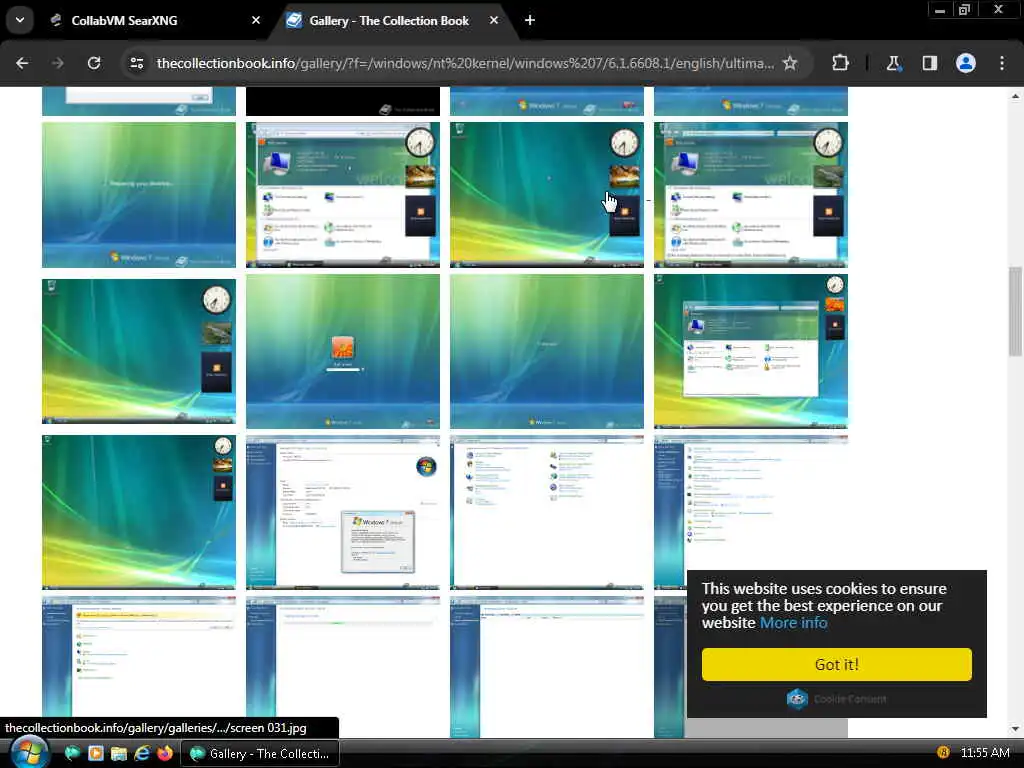The image size is (1024, 768).
Task: Launch Internet Explorer from taskbar
Action: tap(142, 754)
